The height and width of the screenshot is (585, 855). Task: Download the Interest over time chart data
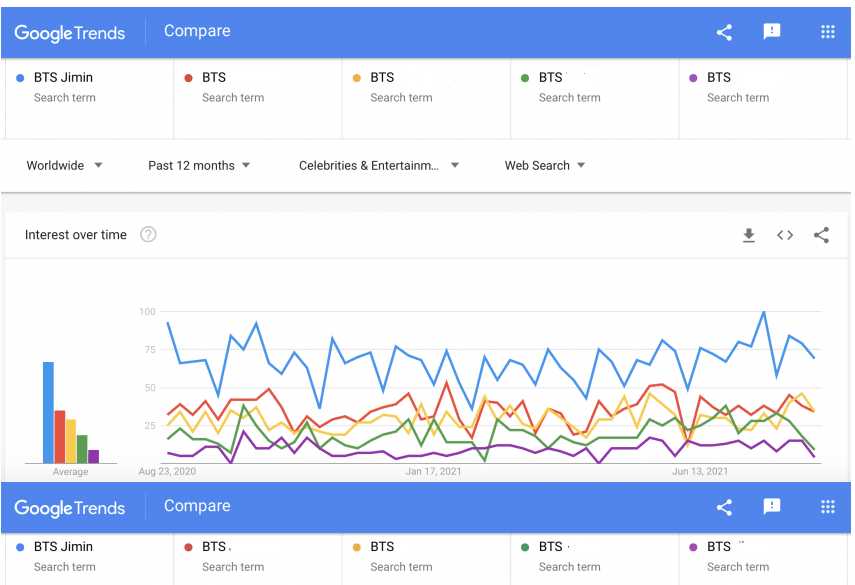749,235
